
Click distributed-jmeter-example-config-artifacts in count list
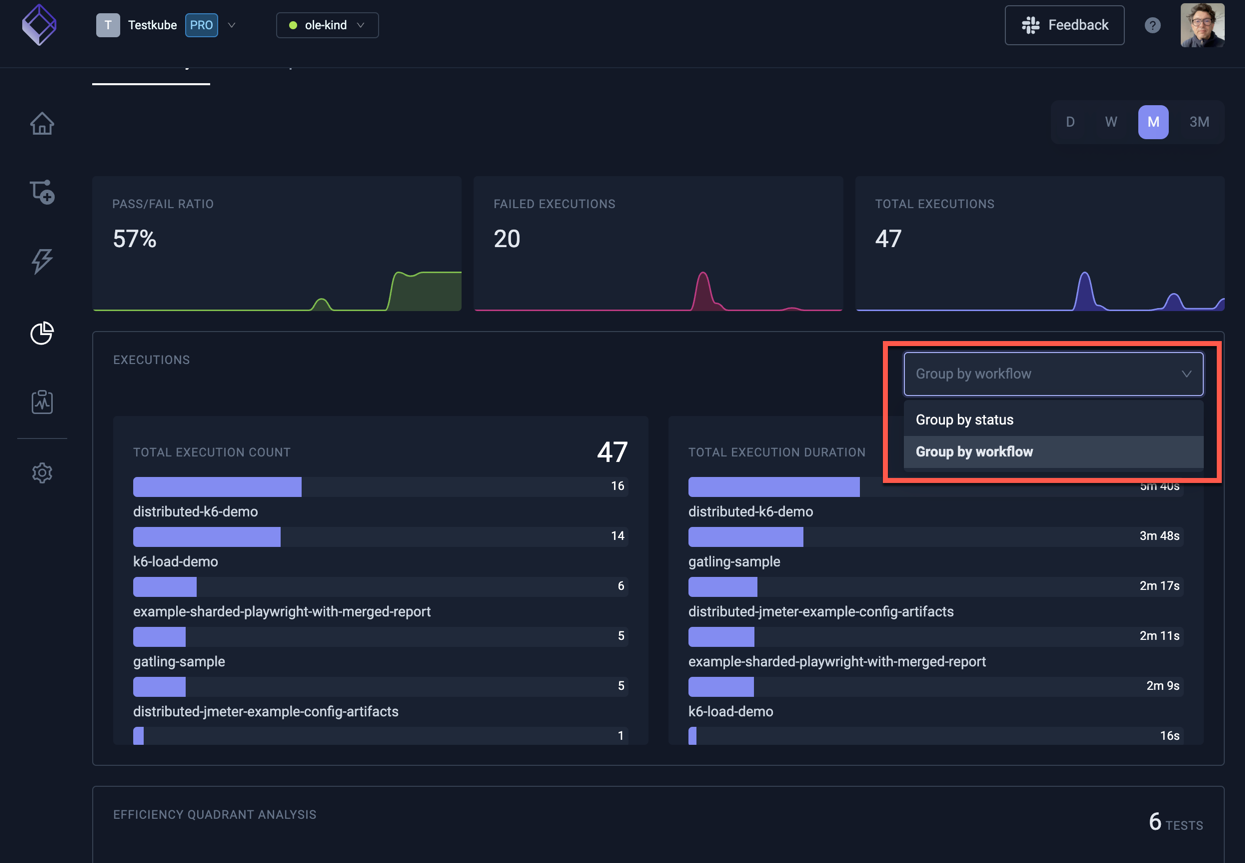(x=266, y=711)
